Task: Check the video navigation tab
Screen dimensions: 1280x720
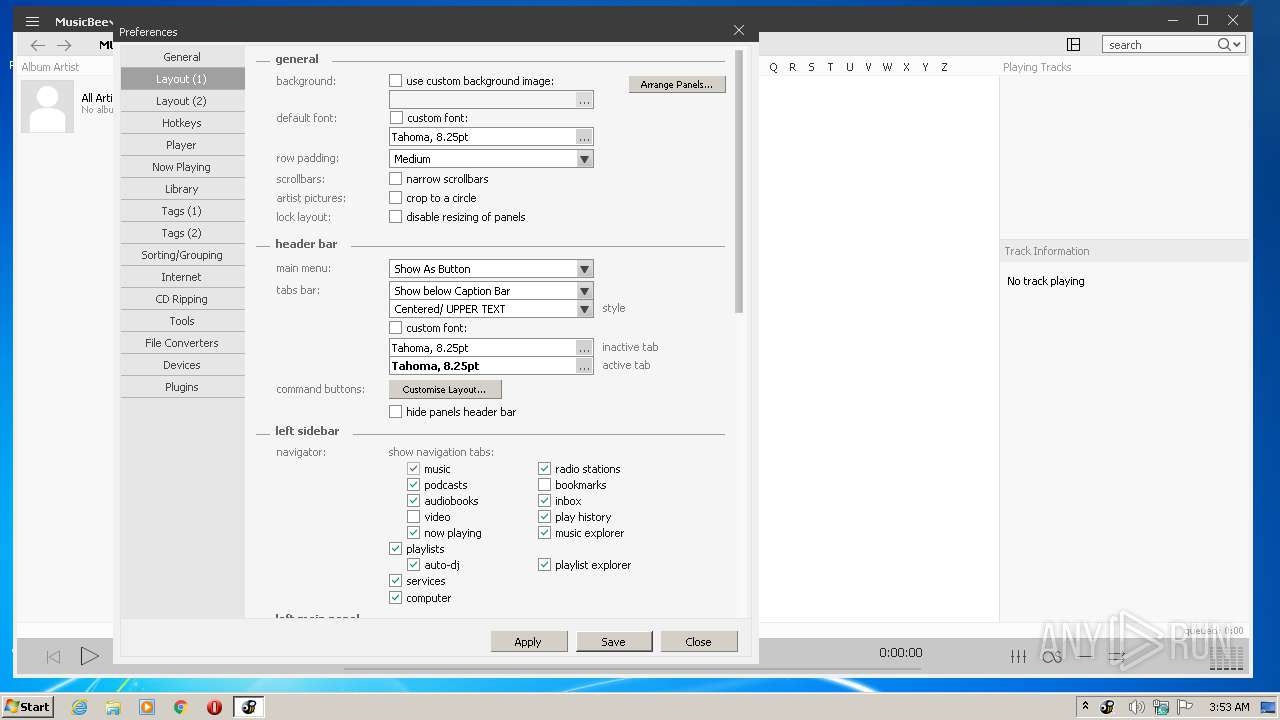Action: point(414,517)
